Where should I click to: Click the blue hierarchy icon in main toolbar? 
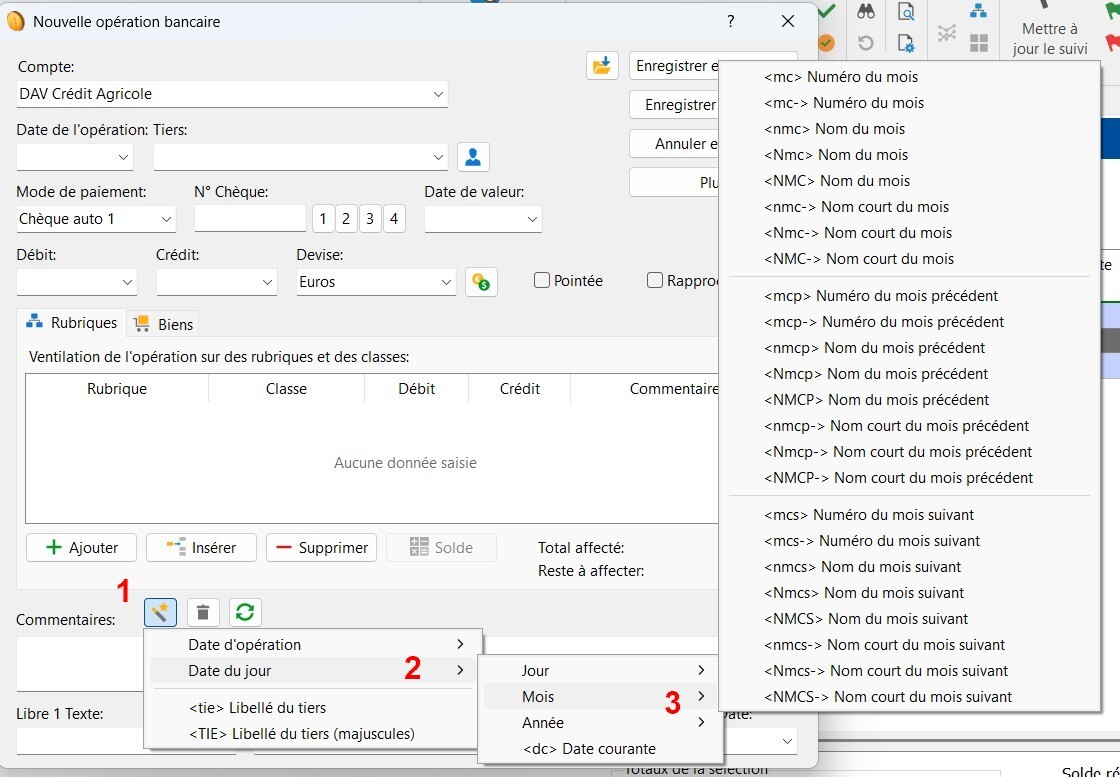coord(979,11)
